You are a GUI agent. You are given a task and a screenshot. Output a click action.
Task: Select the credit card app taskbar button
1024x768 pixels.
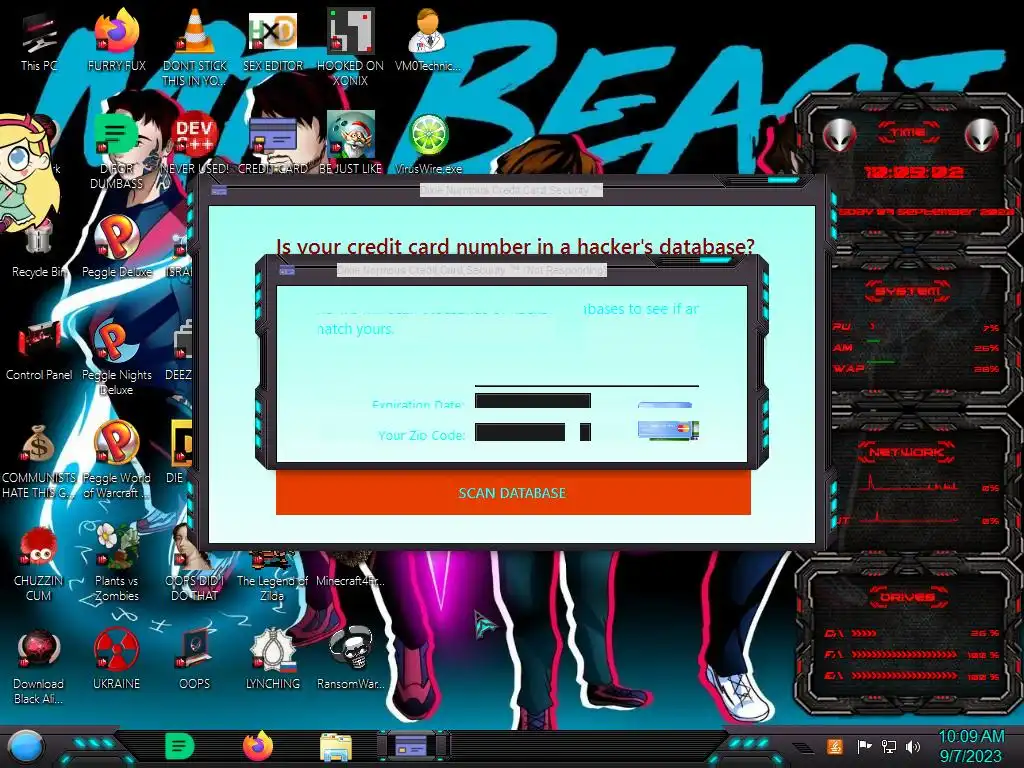[x=412, y=746]
